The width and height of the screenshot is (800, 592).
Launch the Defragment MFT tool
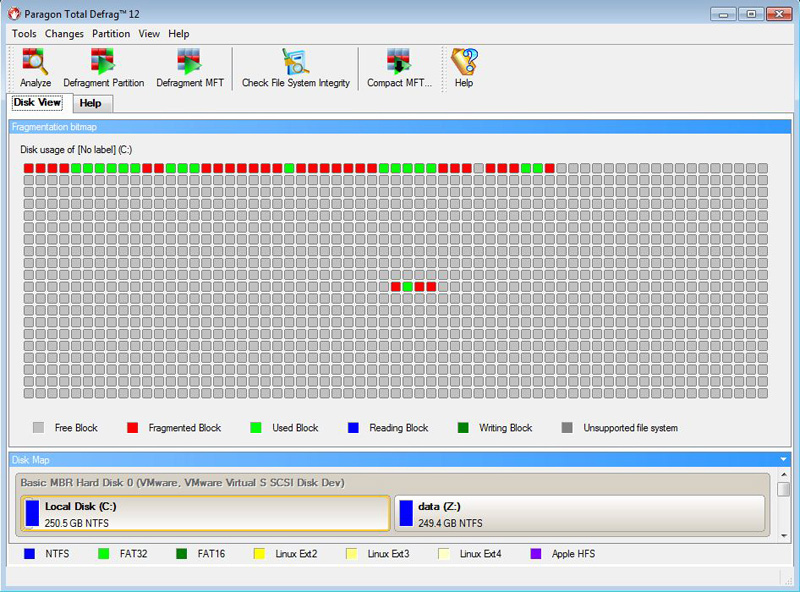[x=190, y=68]
